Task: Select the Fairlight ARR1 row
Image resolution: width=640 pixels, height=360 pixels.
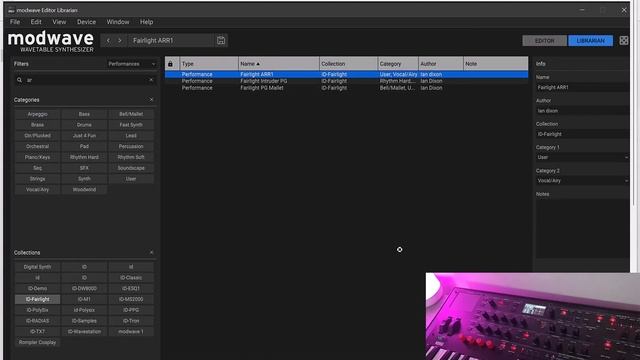Action: (x=346, y=74)
